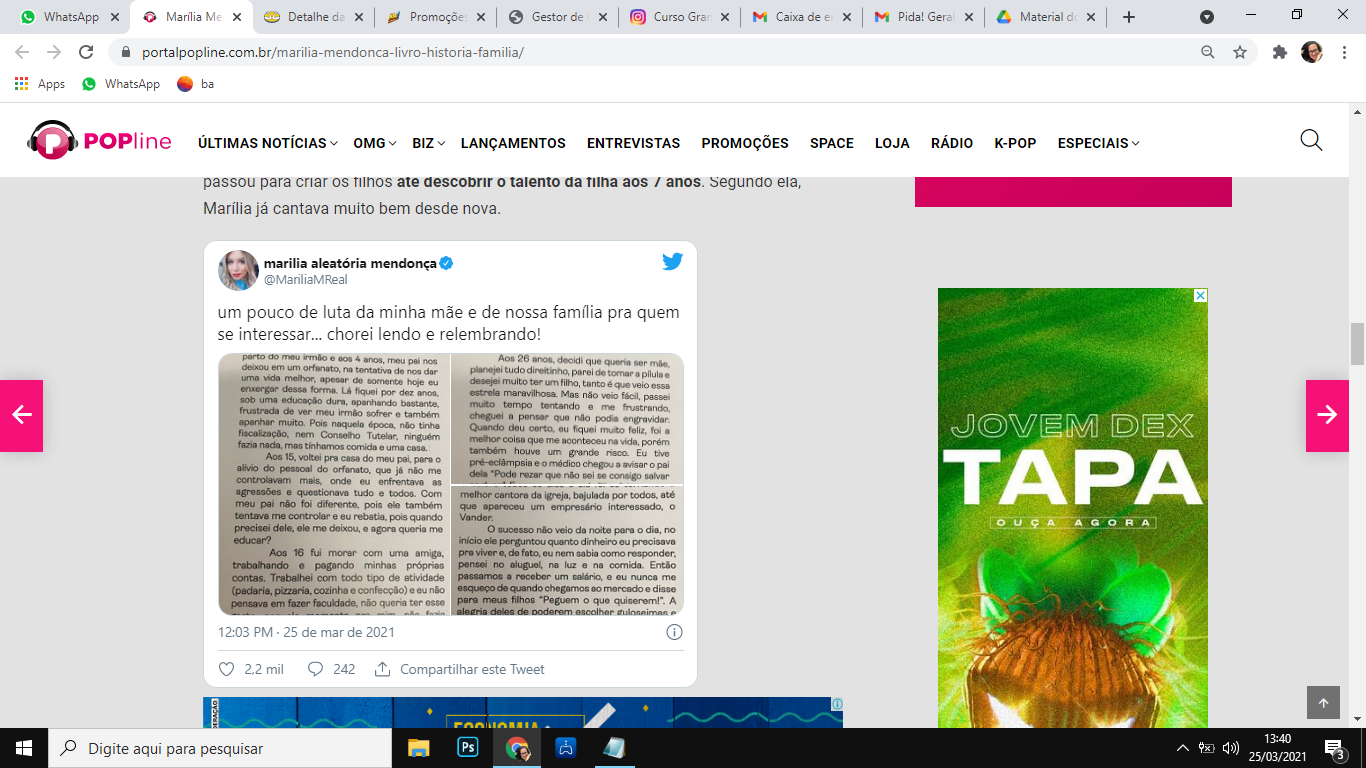Image resolution: width=1366 pixels, height=768 pixels.
Task: Open Chrome profile avatar
Action: [1312, 52]
